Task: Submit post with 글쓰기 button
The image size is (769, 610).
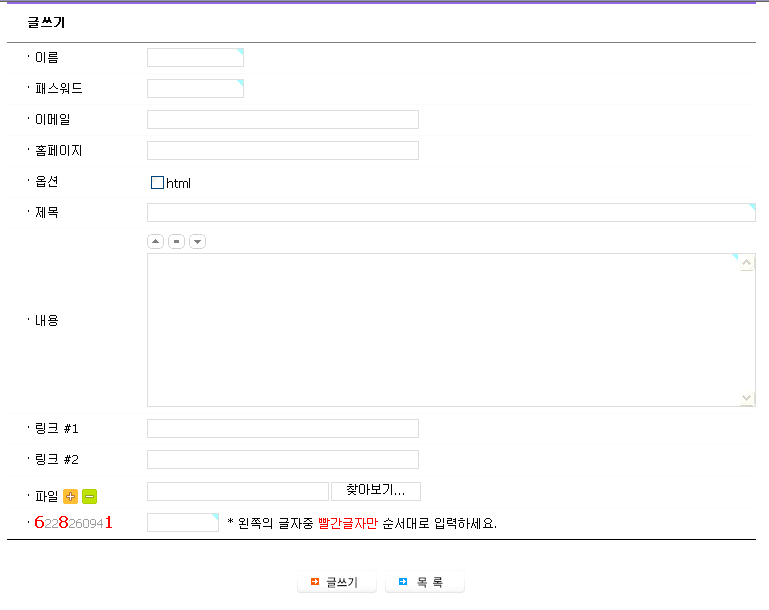Action: pyautogui.click(x=337, y=582)
